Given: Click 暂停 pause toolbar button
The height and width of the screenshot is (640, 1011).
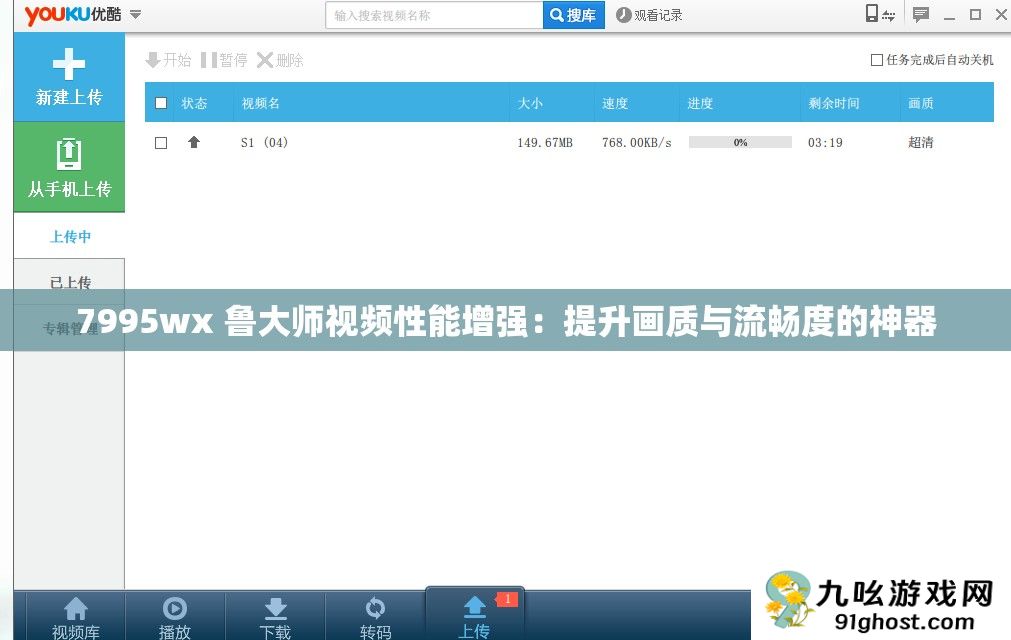Looking at the screenshot, I should click(x=224, y=60).
